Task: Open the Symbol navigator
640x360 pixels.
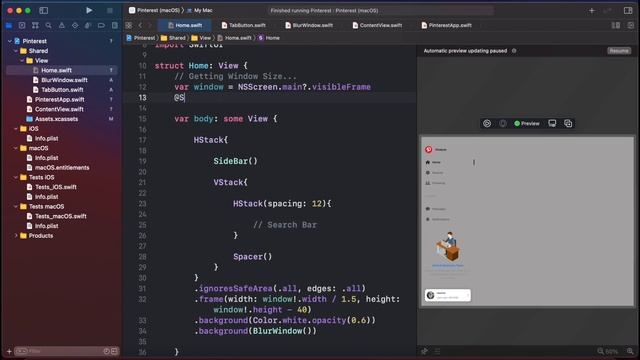Action: [x=35, y=25]
